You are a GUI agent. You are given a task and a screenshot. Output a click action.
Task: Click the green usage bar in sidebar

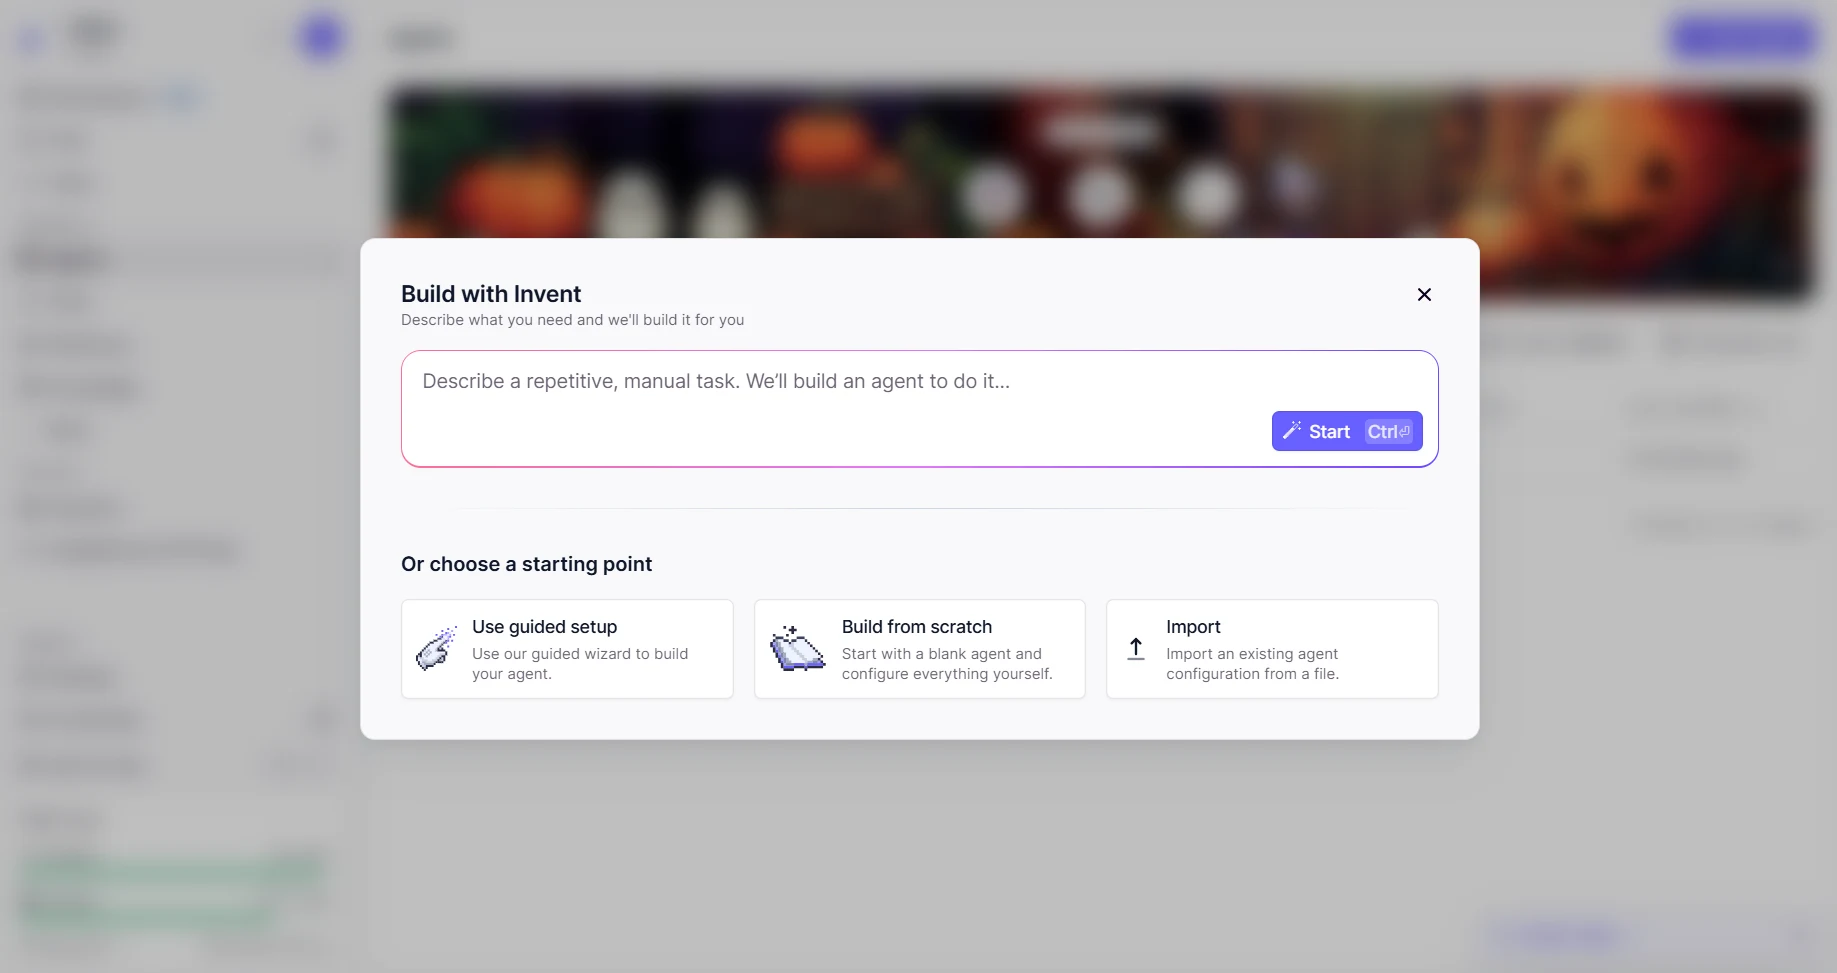click(170, 870)
